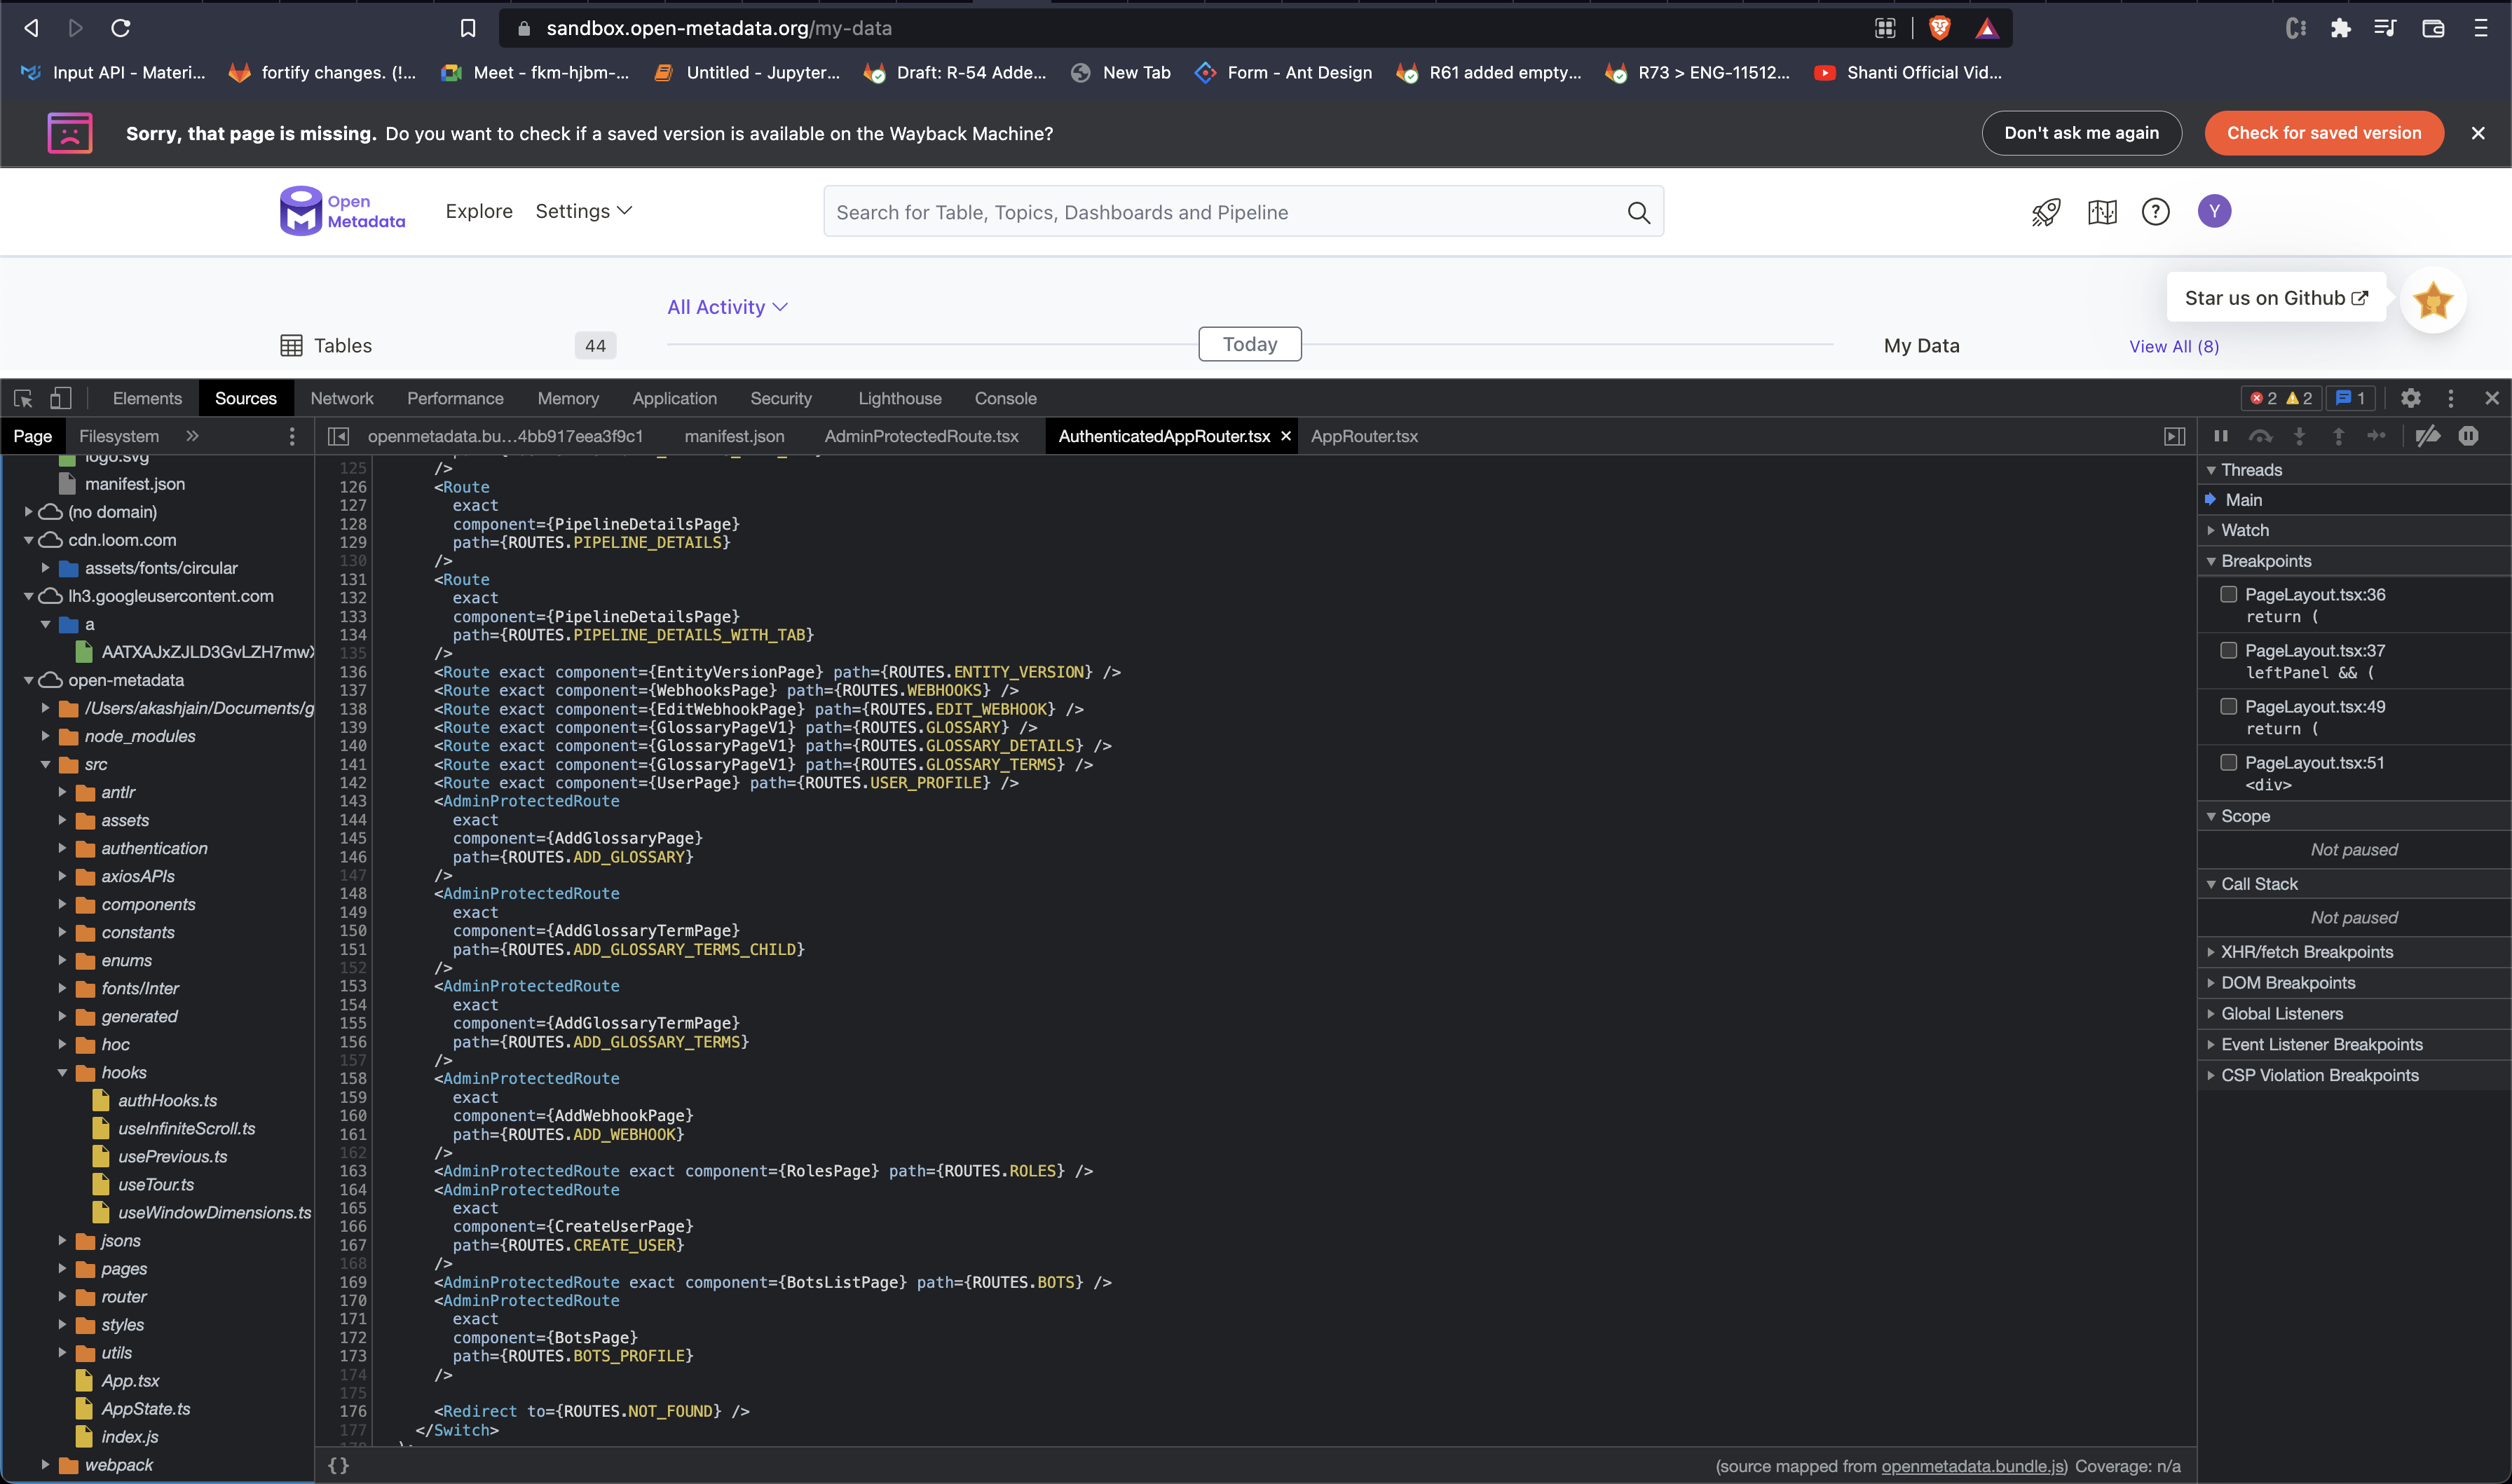The width and height of the screenshot is (2512, 1484).
Task: Click the Y user avatar
Action: click(2214, 211)
